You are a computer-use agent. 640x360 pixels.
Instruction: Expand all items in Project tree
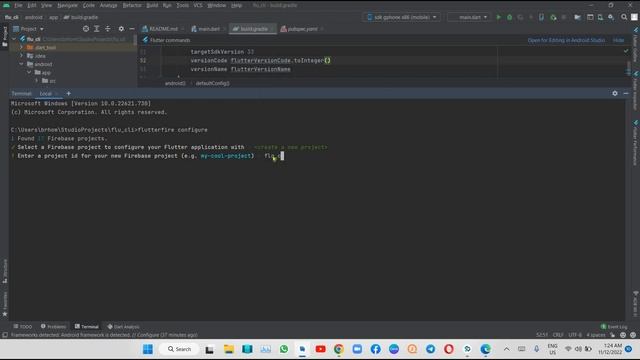click(97, 29)
